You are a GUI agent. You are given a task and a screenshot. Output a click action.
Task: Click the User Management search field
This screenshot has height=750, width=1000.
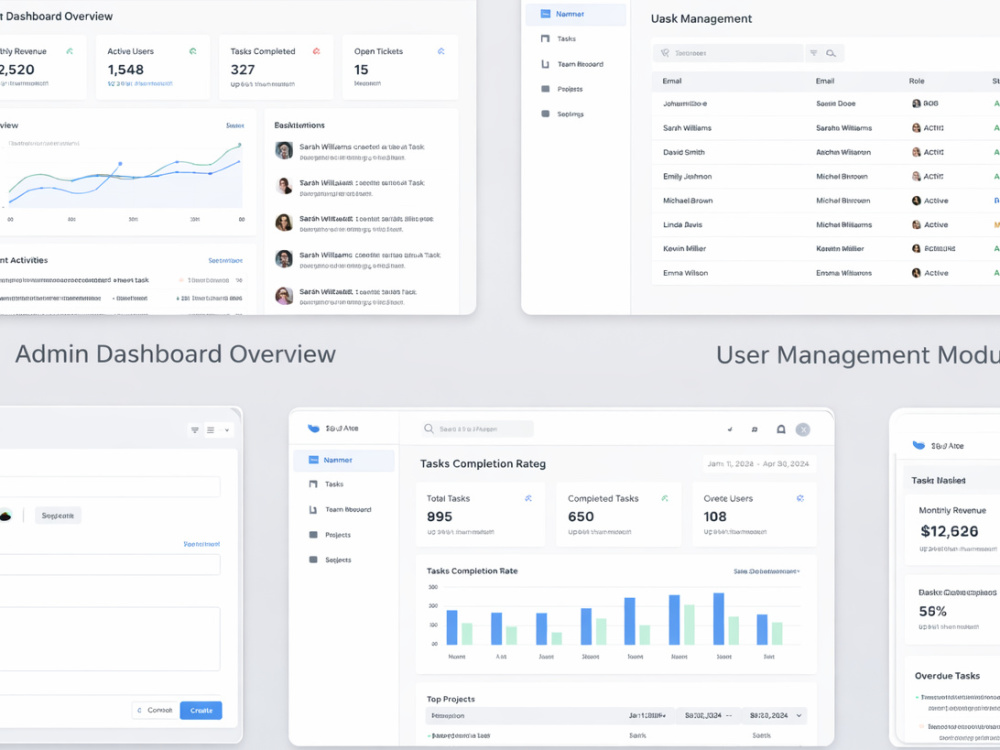(728, 53)
